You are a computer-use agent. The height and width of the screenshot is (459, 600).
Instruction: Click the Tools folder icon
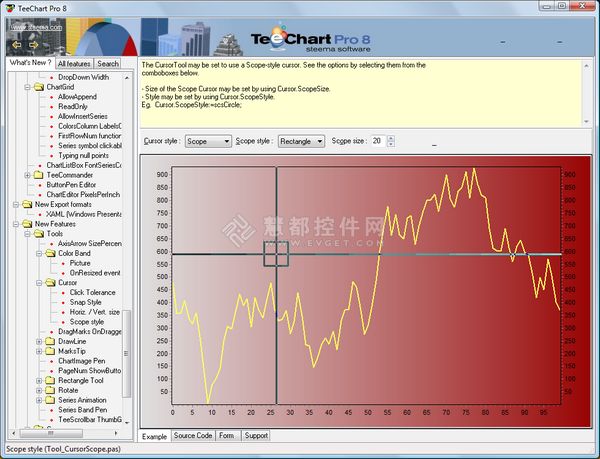click(39, 234)
